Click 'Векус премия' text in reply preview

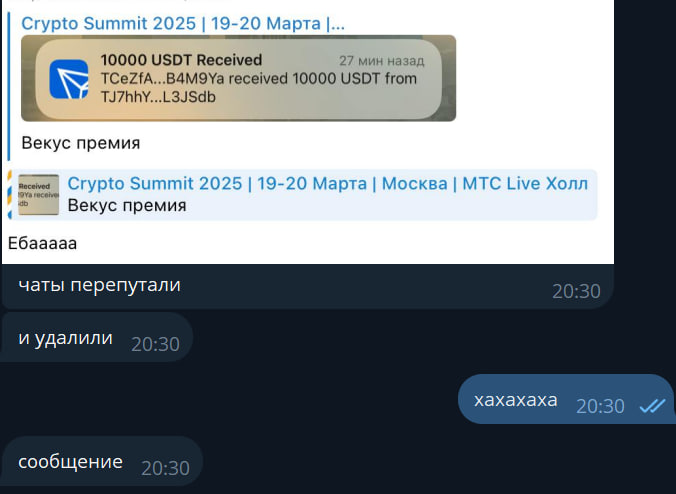tap(127, 206)
